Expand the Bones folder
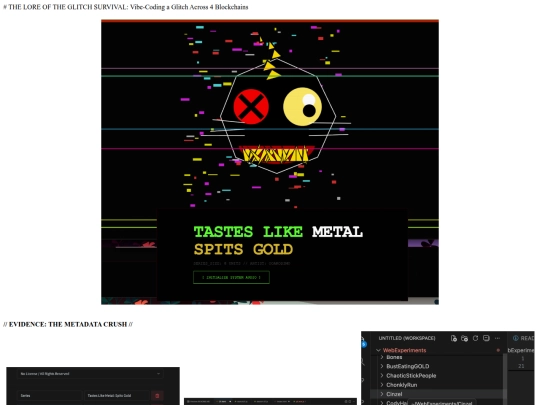The image size is (540, 405). pos(382,357)
